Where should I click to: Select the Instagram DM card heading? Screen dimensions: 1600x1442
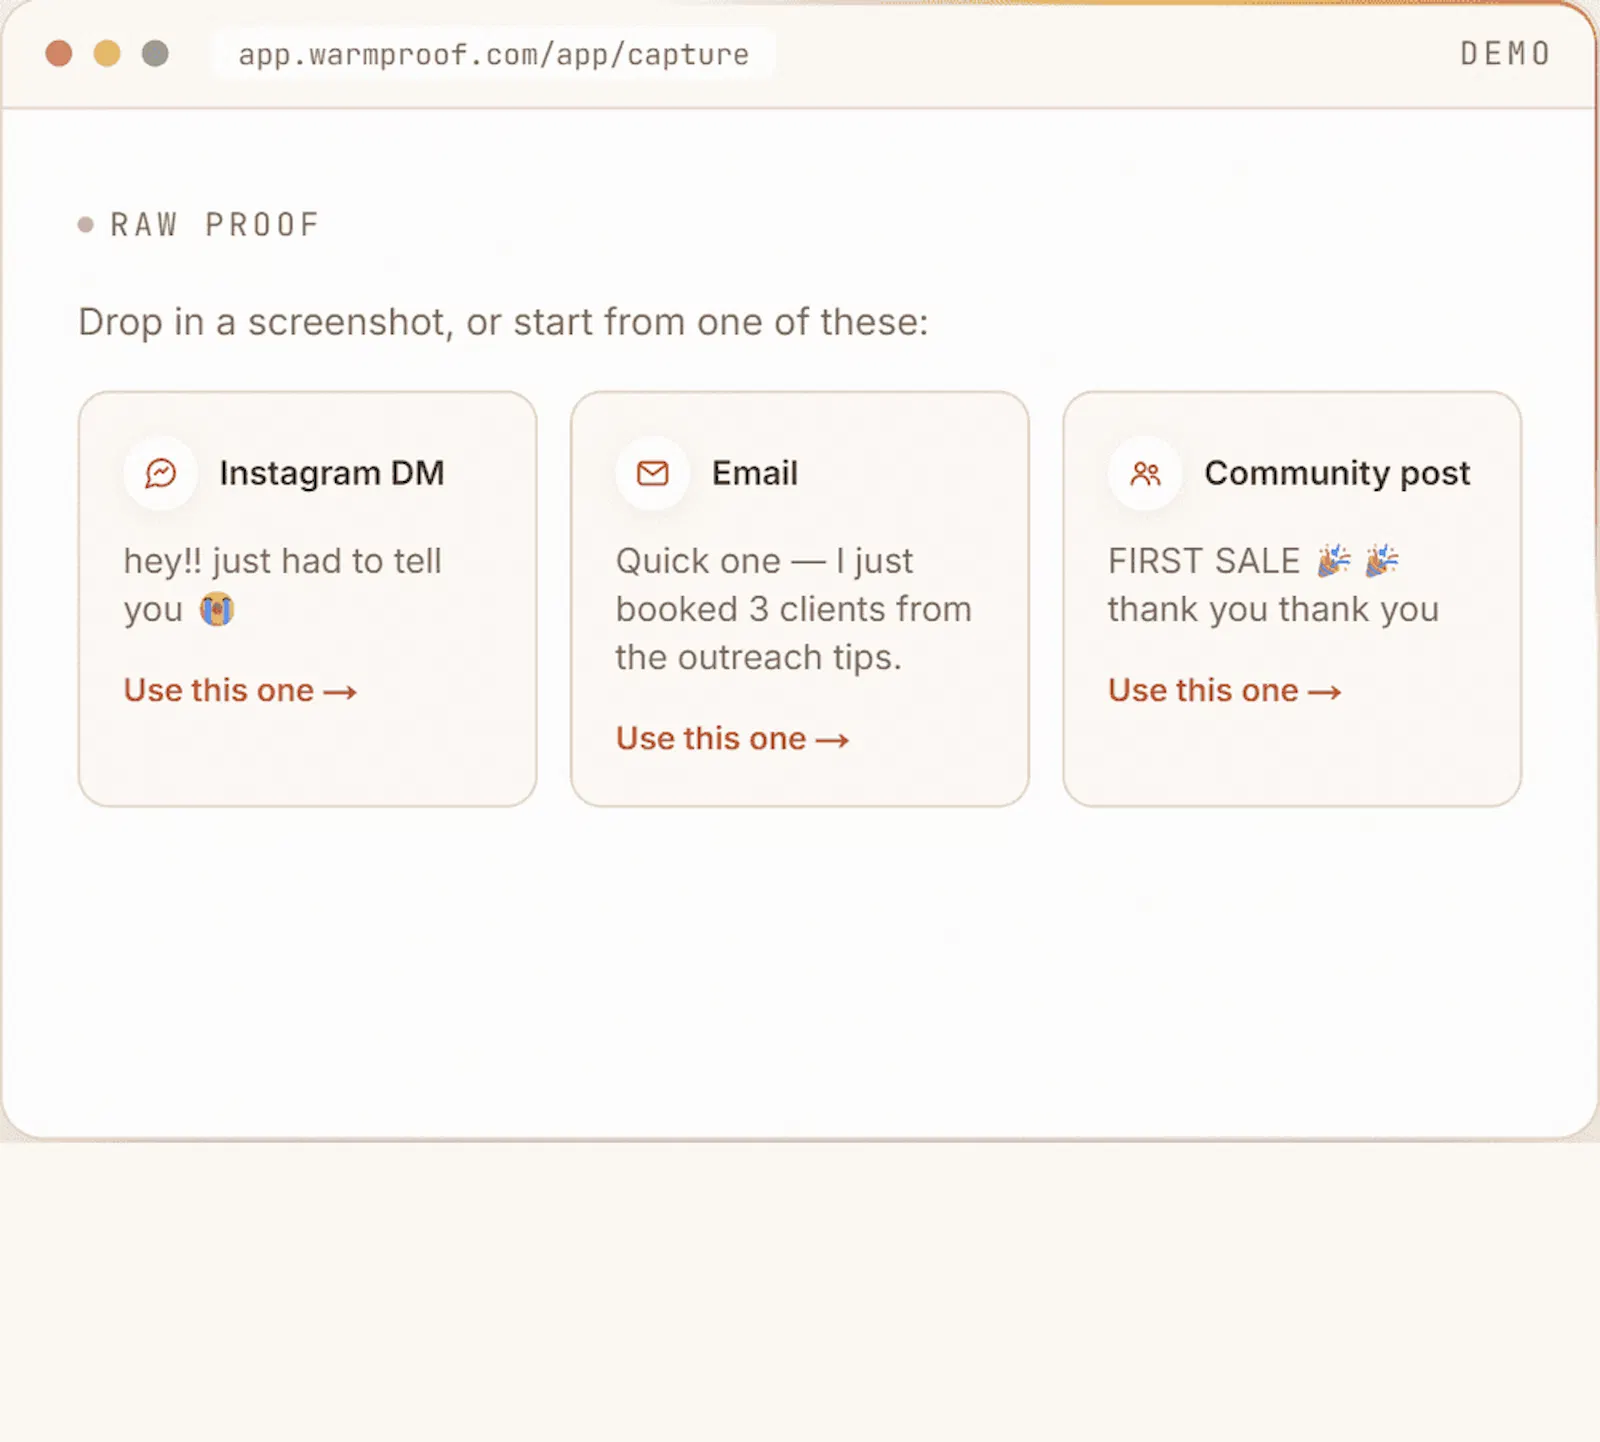[332, 473]
